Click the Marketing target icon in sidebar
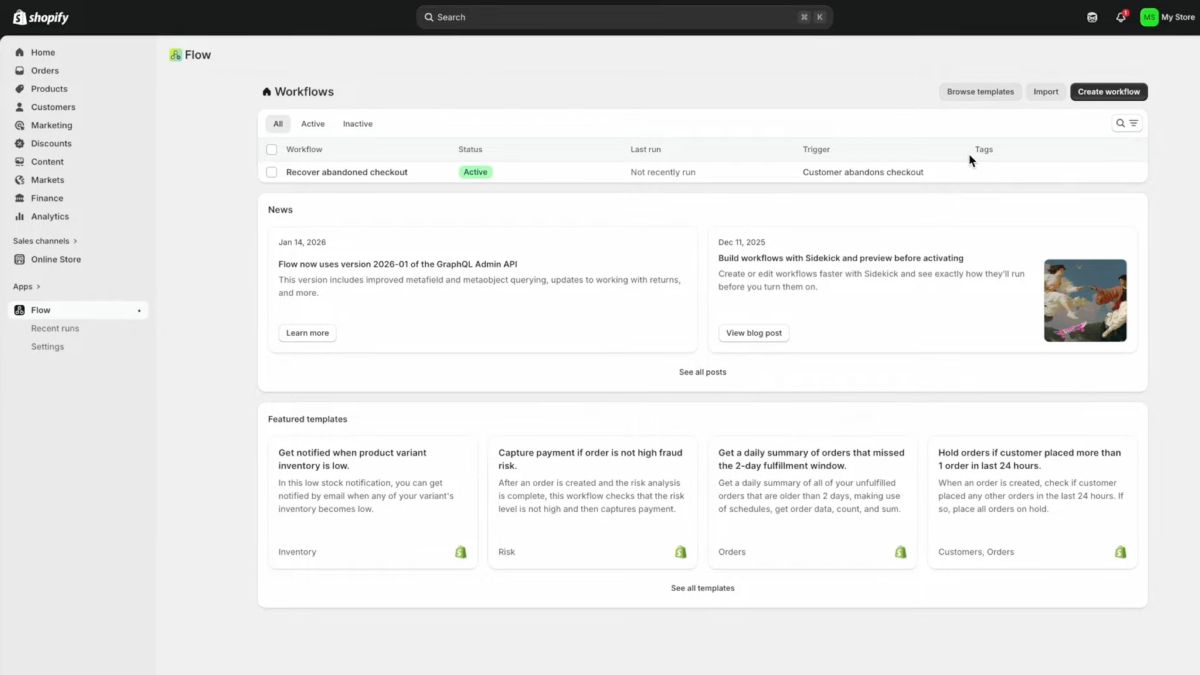Screen dimensions: 1200x675 20,125
